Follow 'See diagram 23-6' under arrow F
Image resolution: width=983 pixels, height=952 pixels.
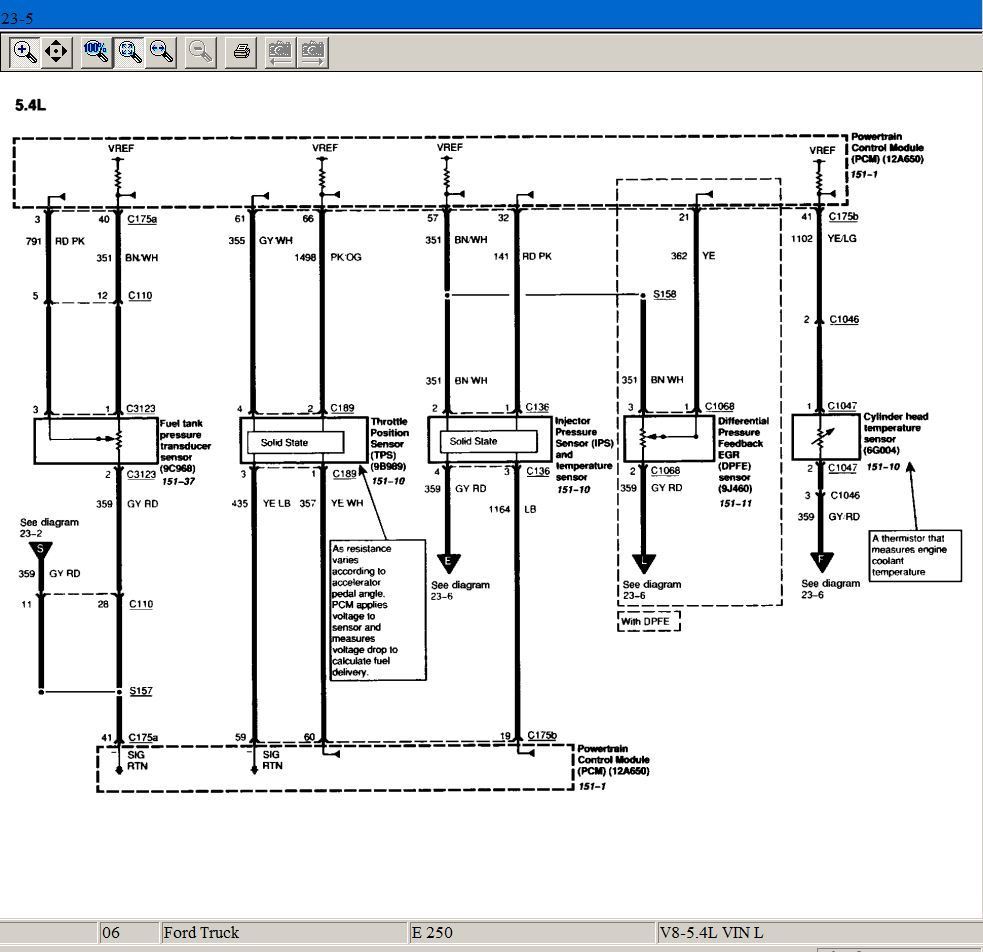830,589
